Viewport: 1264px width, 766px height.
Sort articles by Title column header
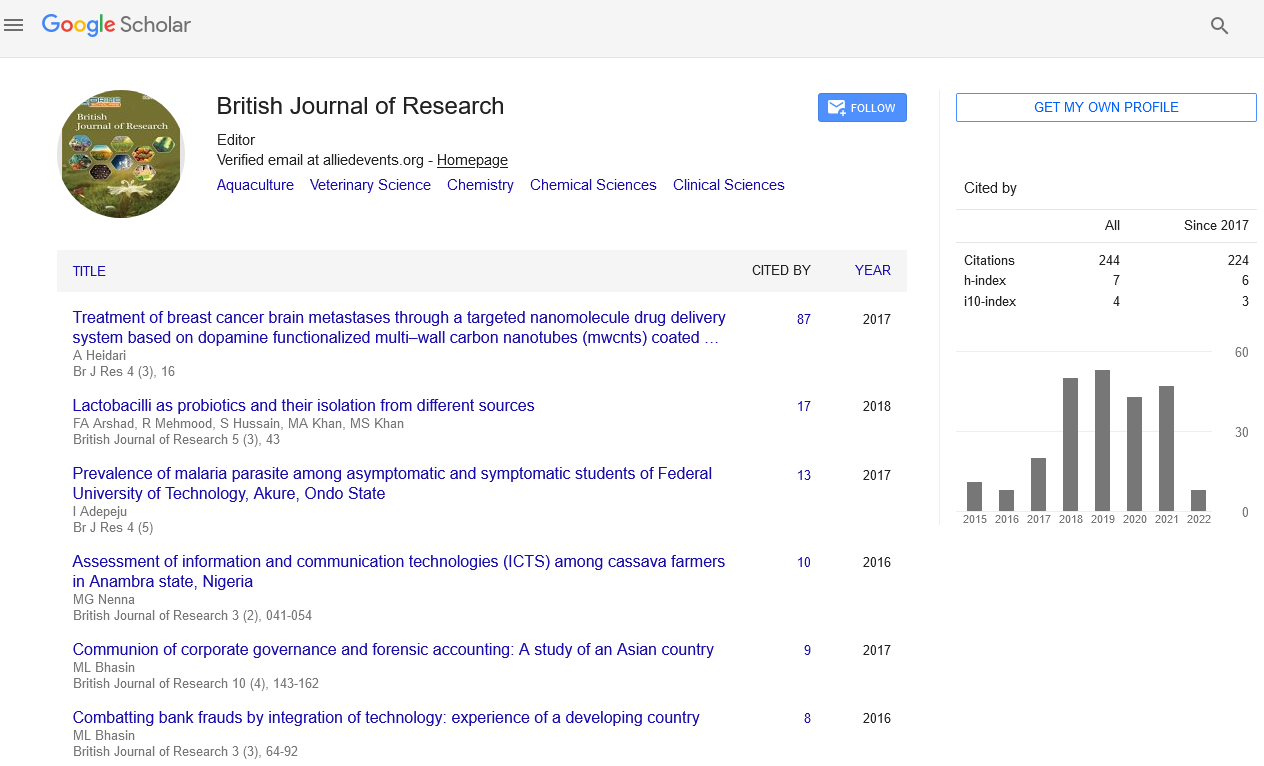pyautogui.click(x=89, y=271)
